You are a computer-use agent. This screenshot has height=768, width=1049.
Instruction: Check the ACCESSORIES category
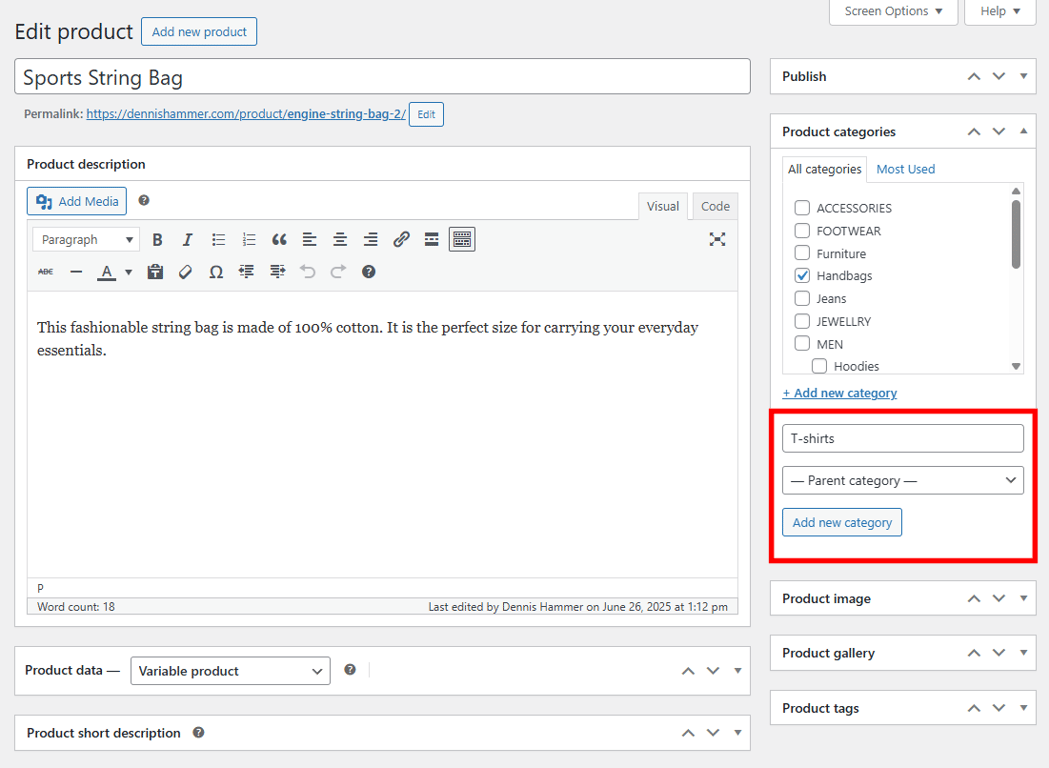click(801, 207)
